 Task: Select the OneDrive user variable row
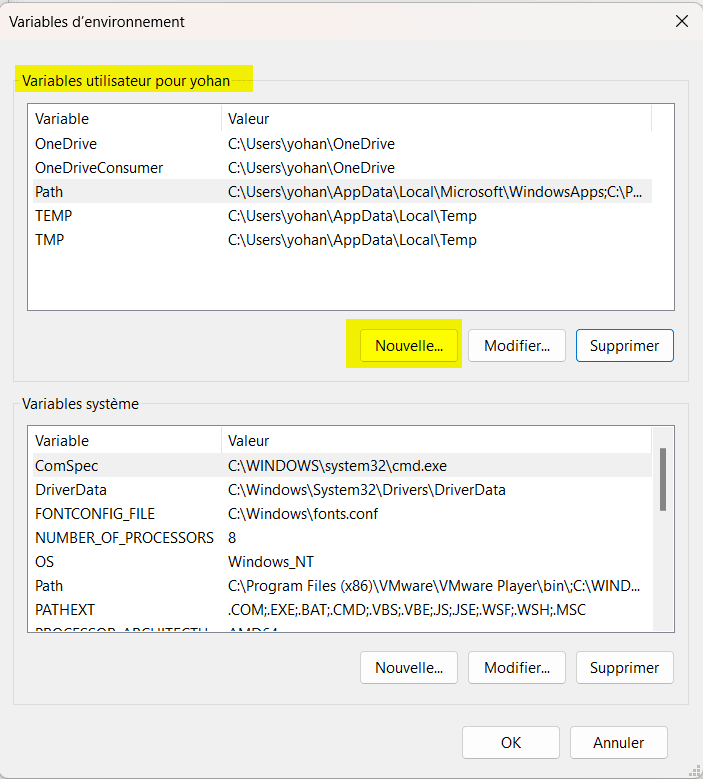[x=66, y=144]
